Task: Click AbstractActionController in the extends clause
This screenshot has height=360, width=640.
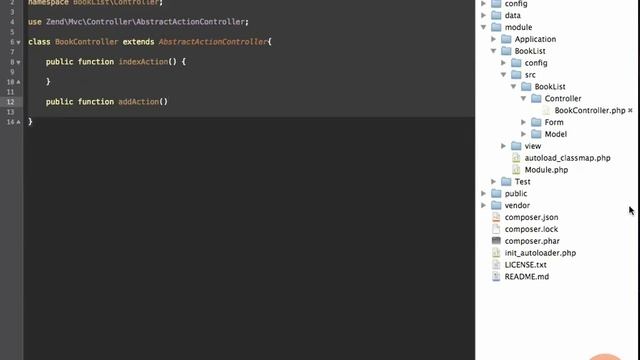Action: (213, 42)
